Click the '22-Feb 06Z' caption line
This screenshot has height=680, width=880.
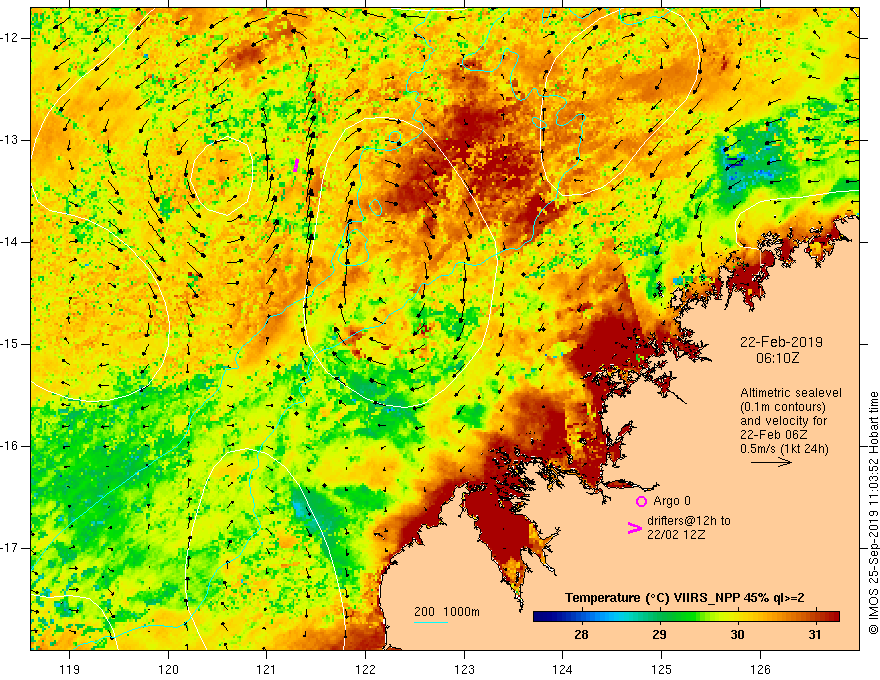point(776,435)
